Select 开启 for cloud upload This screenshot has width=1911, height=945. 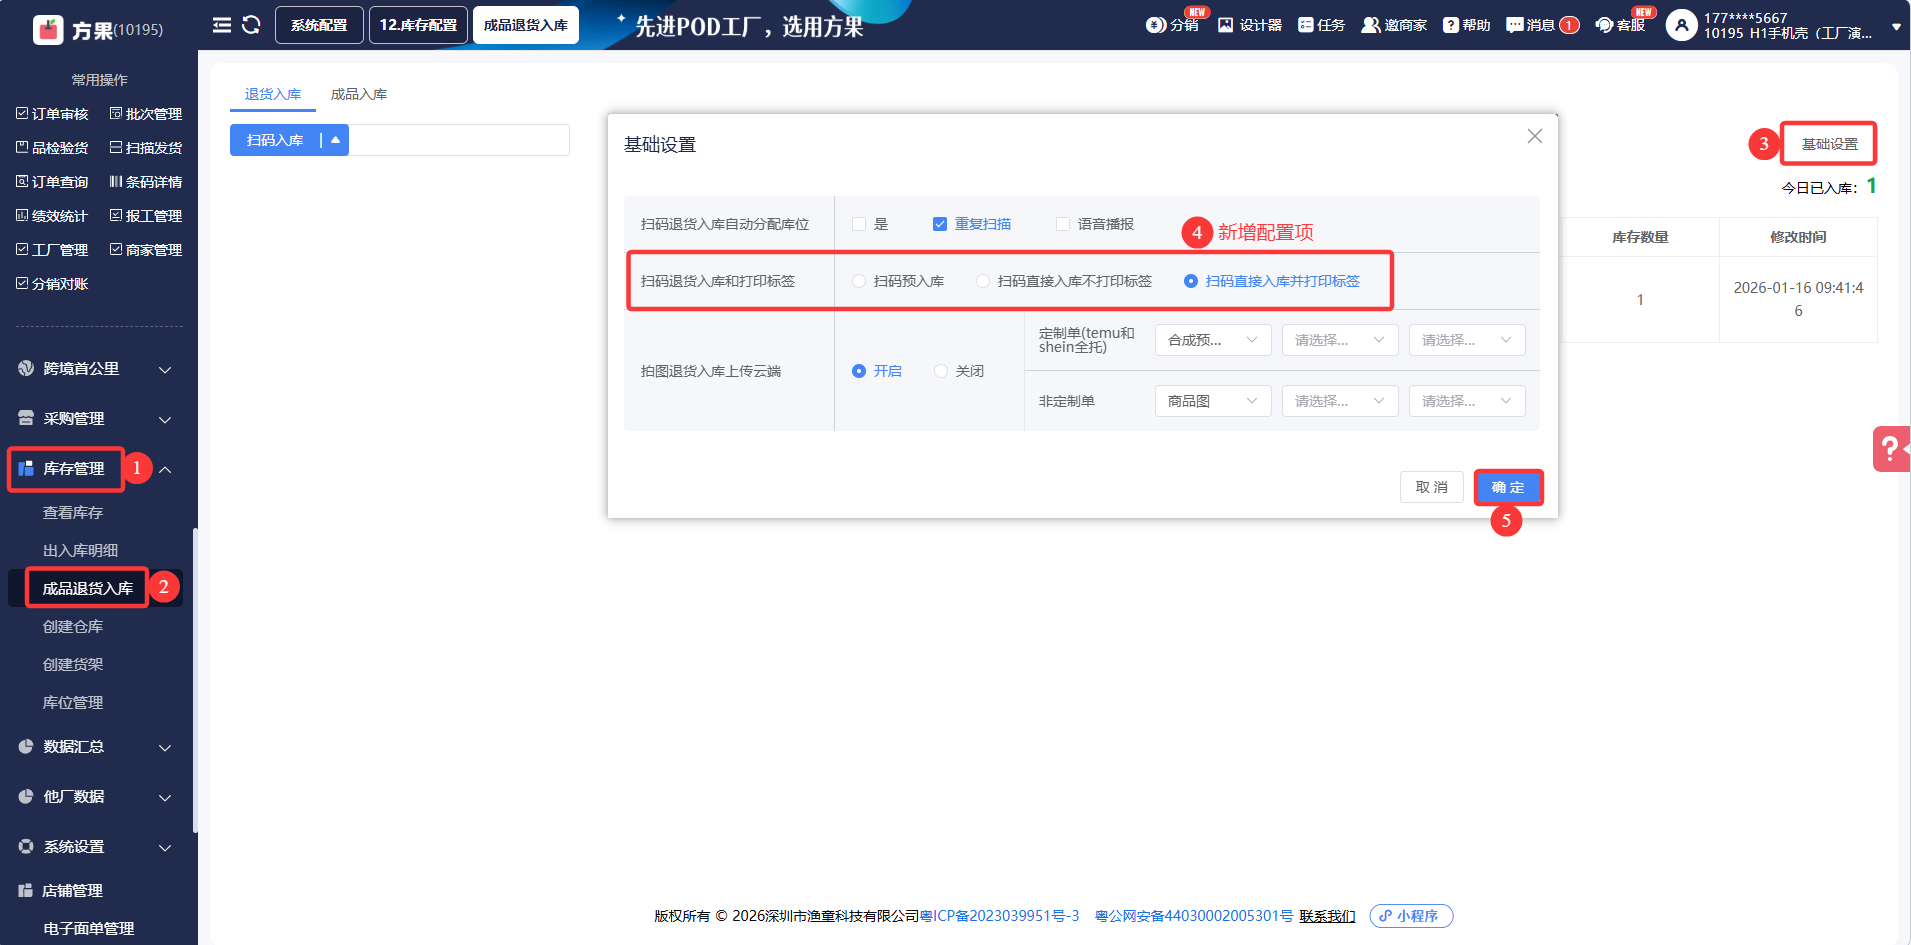click(859, 371)
